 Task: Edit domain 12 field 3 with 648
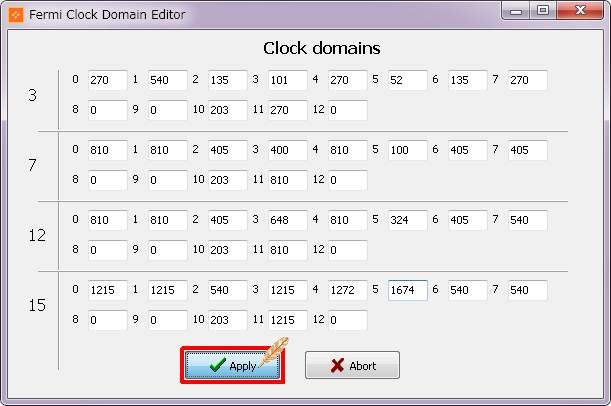(288, 221)
